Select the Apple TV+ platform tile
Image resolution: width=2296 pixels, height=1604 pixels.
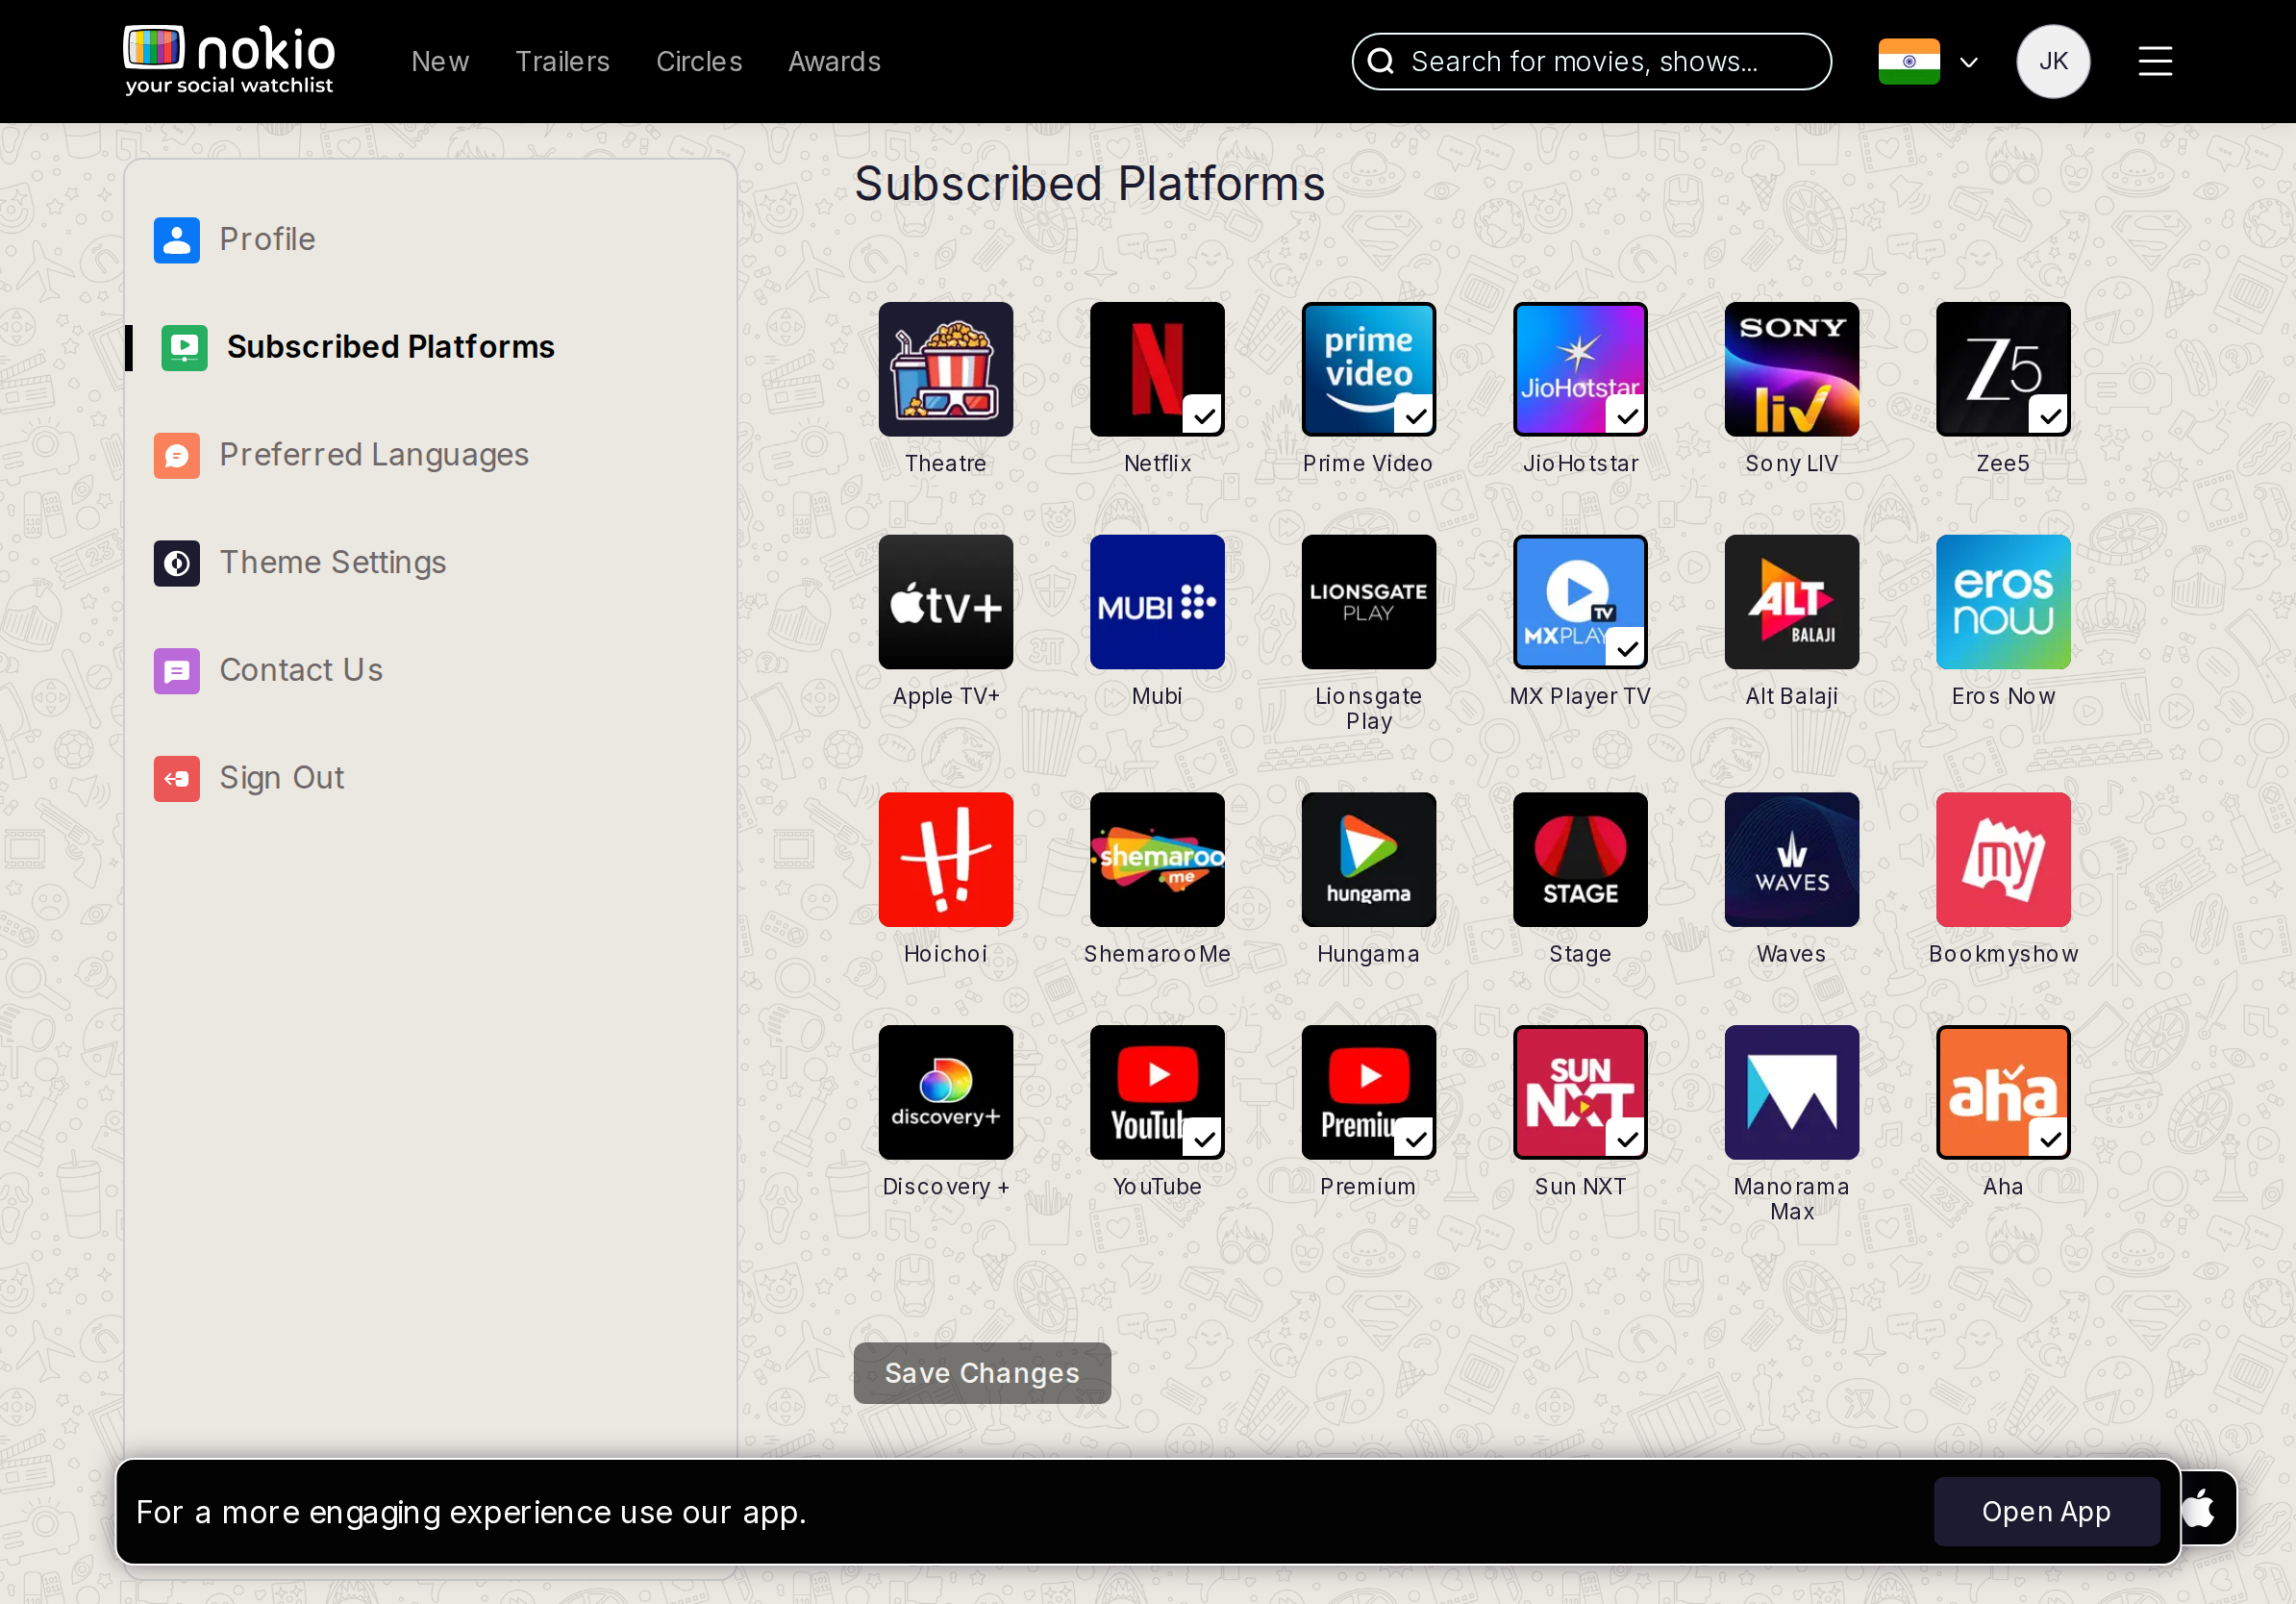pos(945,602)
